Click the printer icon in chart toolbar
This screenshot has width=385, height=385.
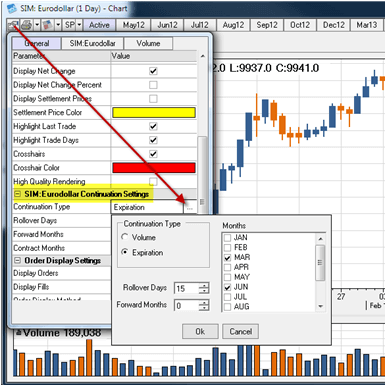pos(26,25)
